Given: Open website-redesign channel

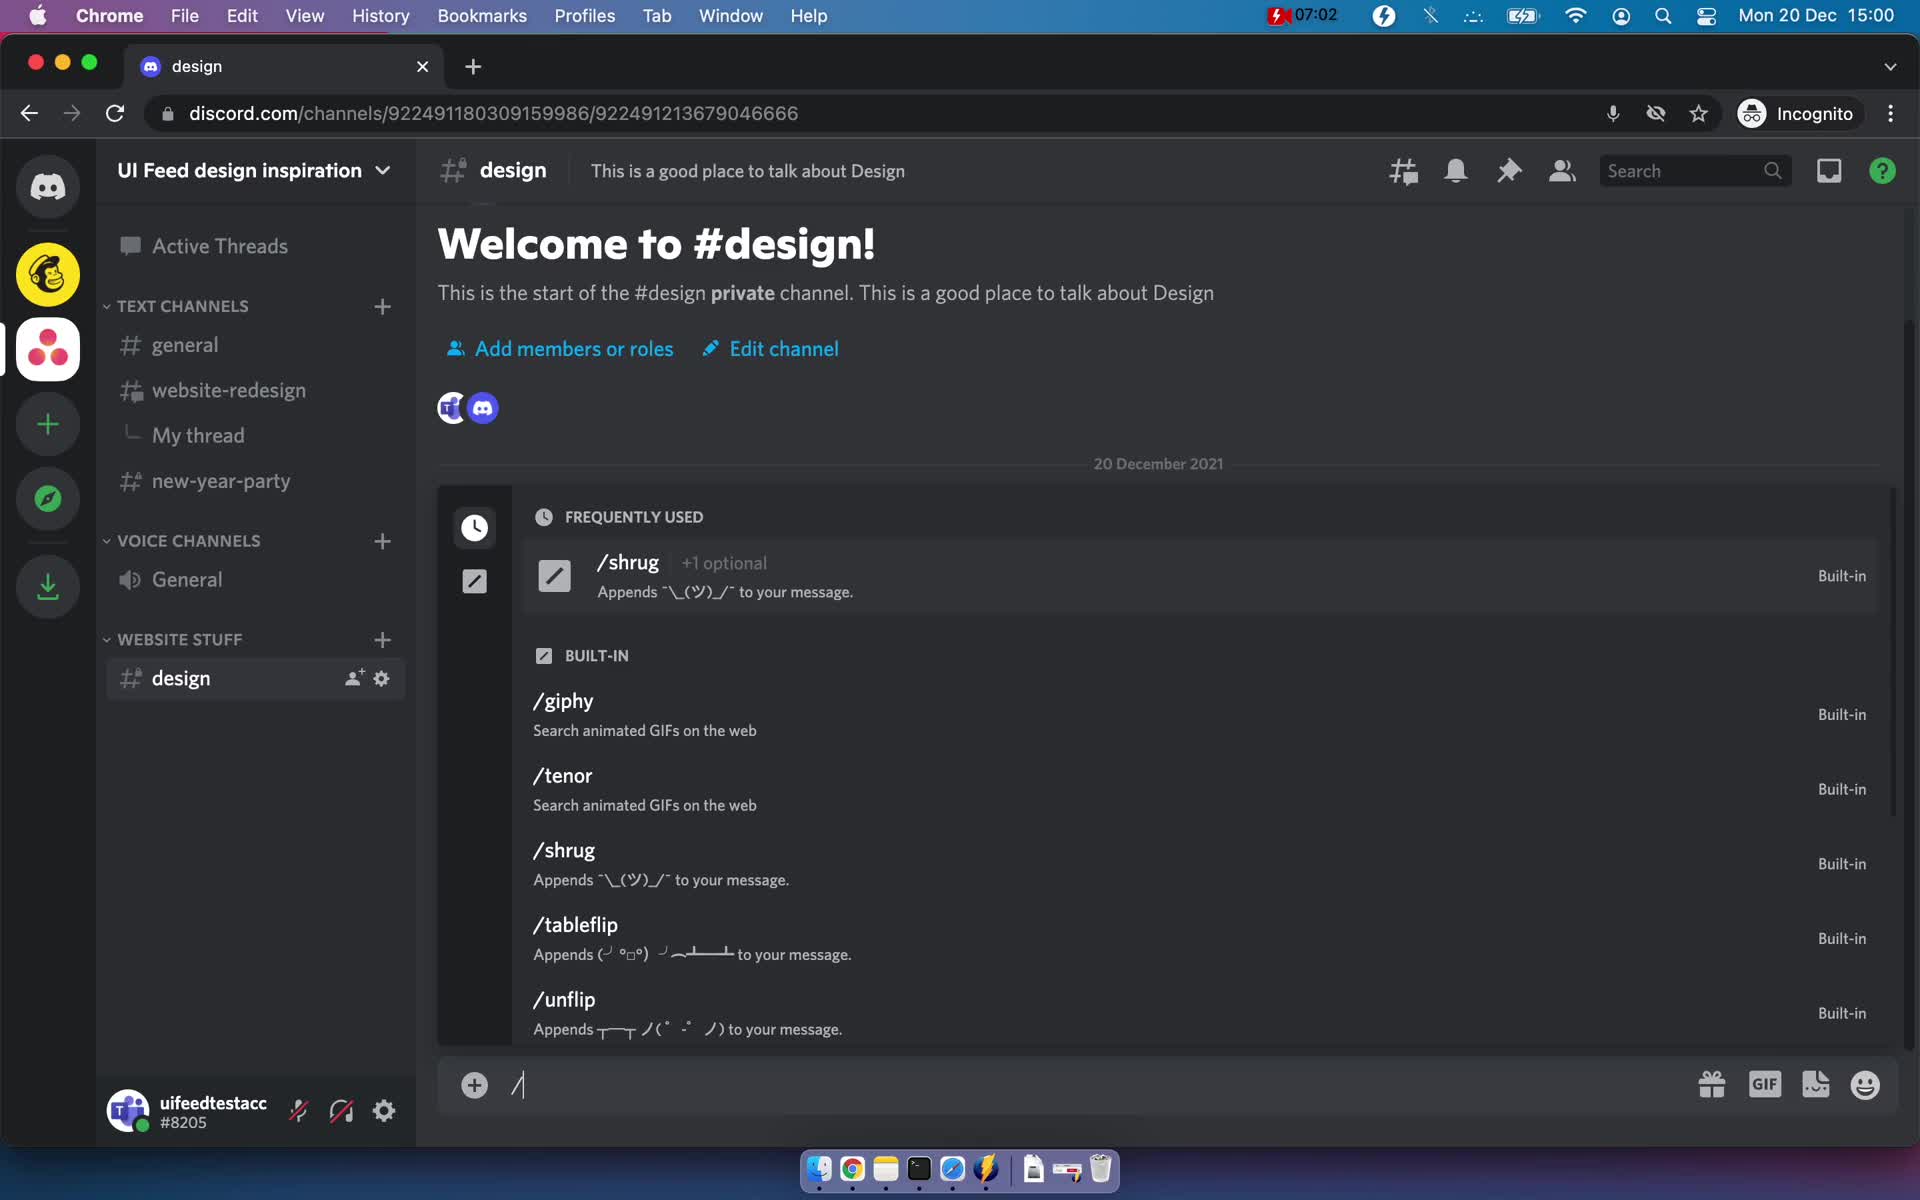Looking at the screenshot, I should point(255,391).
